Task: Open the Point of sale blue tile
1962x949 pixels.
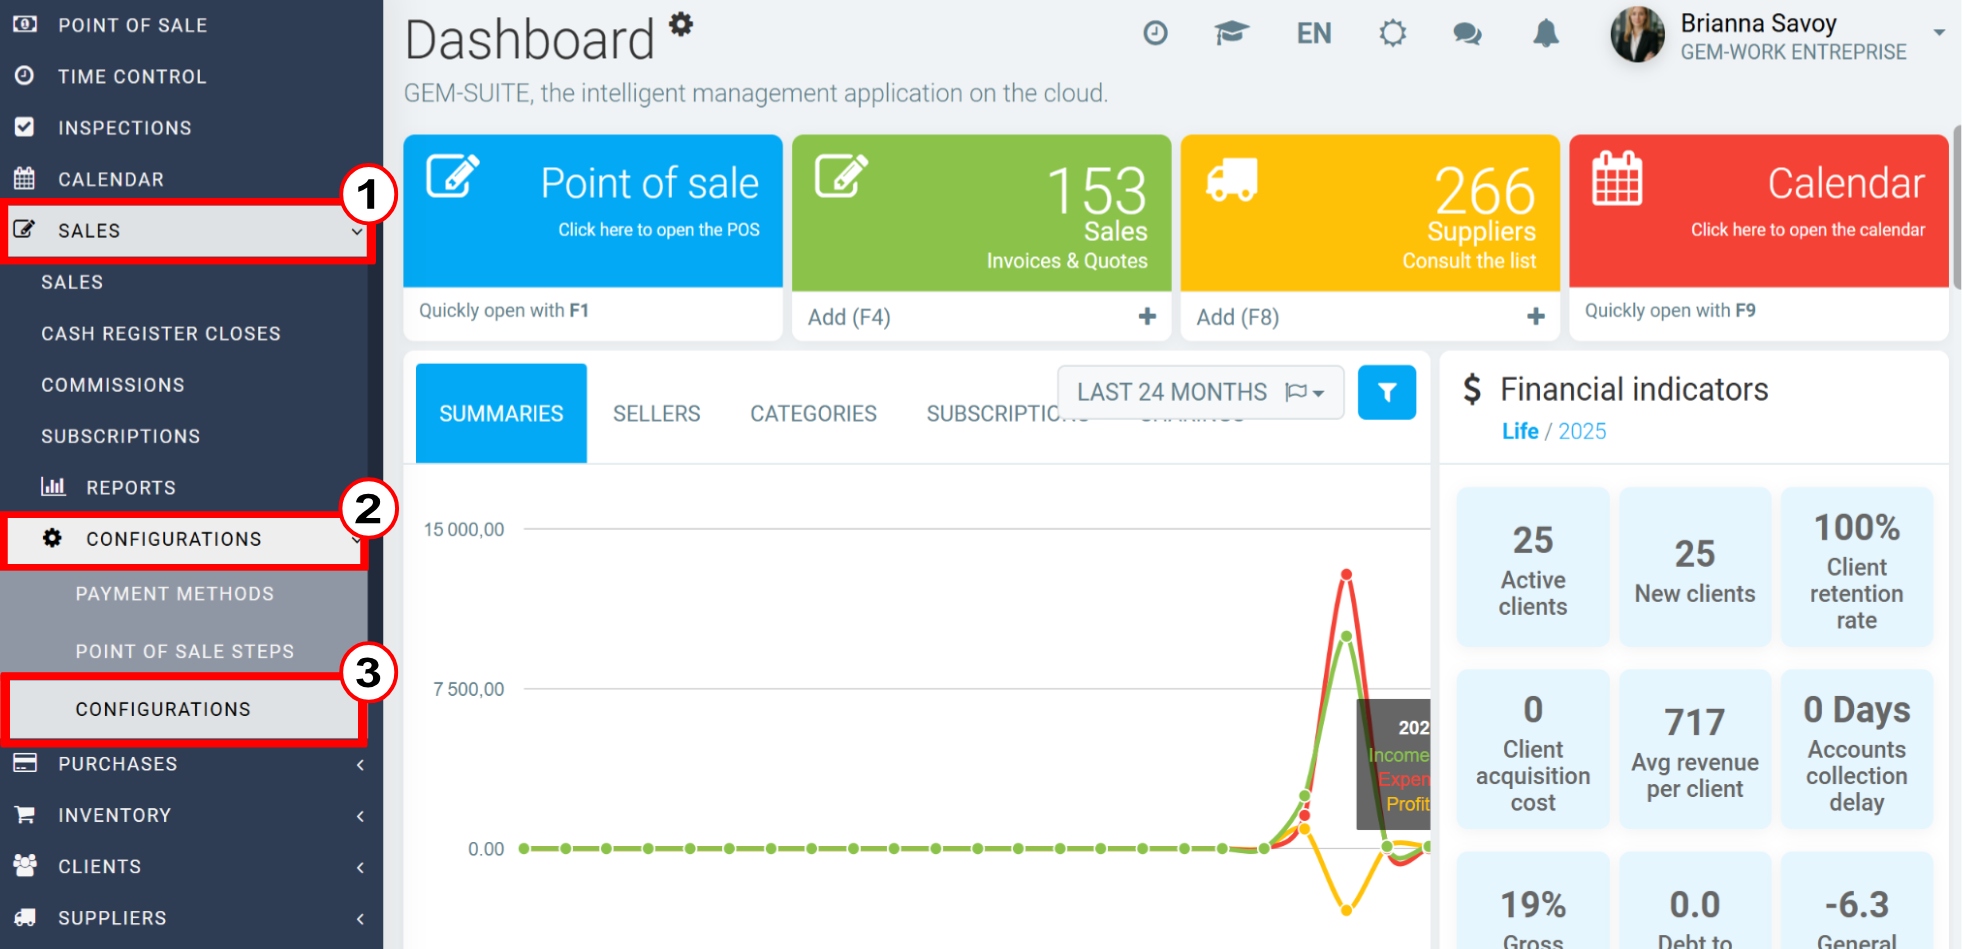Action: tap(593, 211)
